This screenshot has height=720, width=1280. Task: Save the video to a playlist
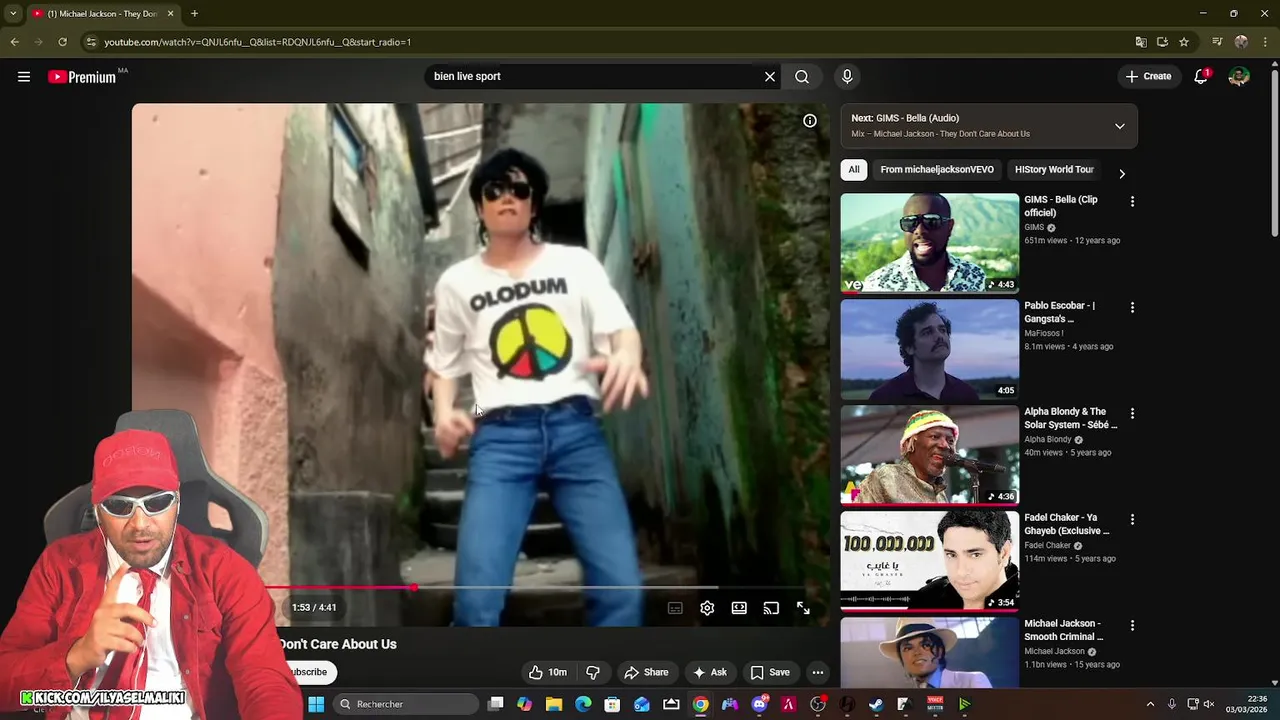tap(770, 672)
